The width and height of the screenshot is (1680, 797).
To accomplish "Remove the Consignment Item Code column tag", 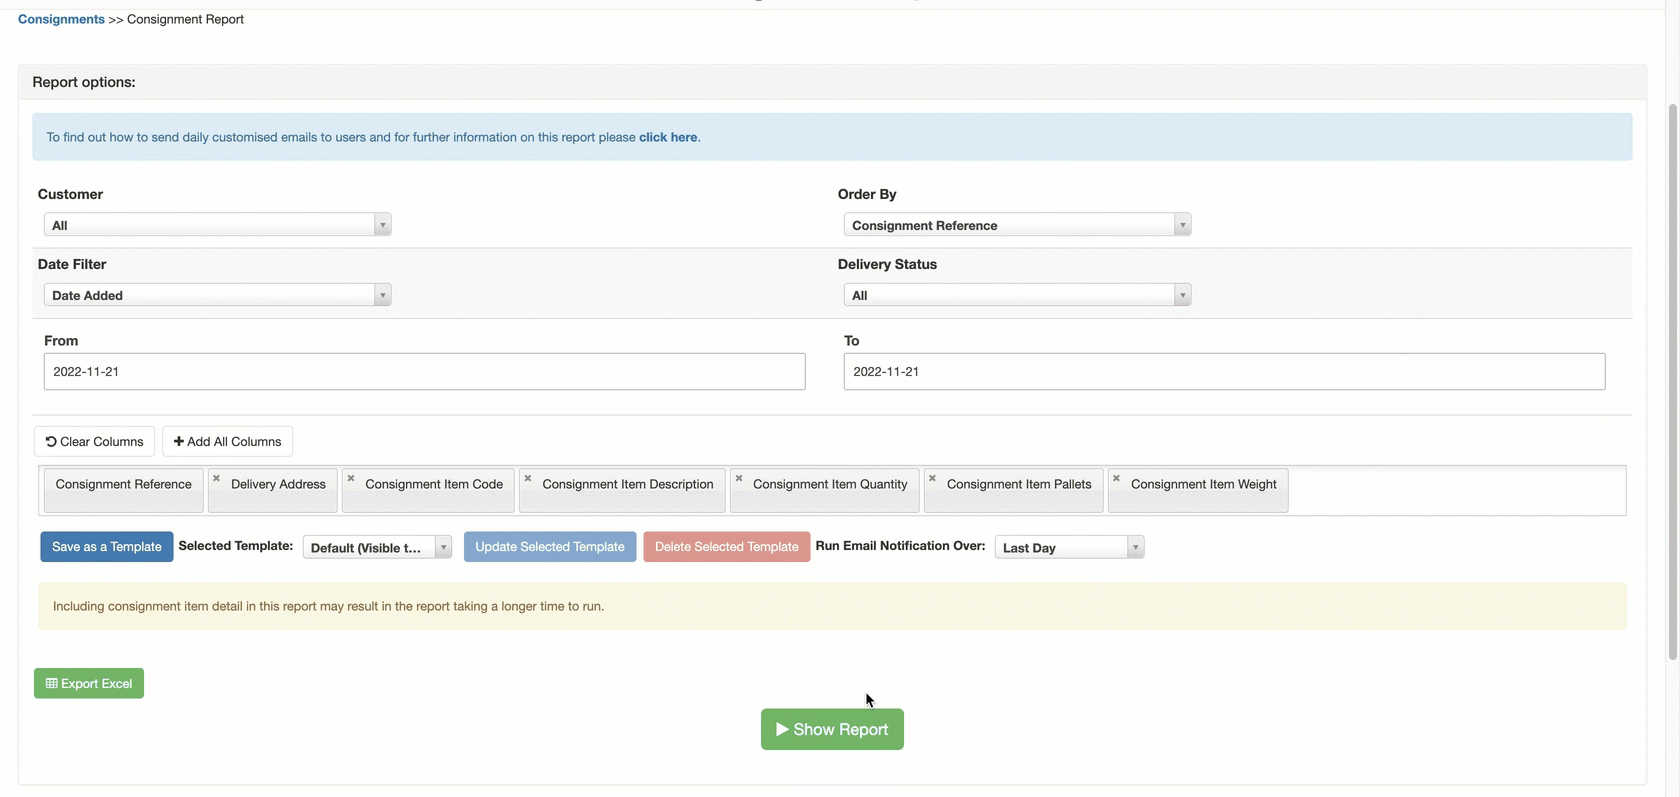I will pos(351,478).
